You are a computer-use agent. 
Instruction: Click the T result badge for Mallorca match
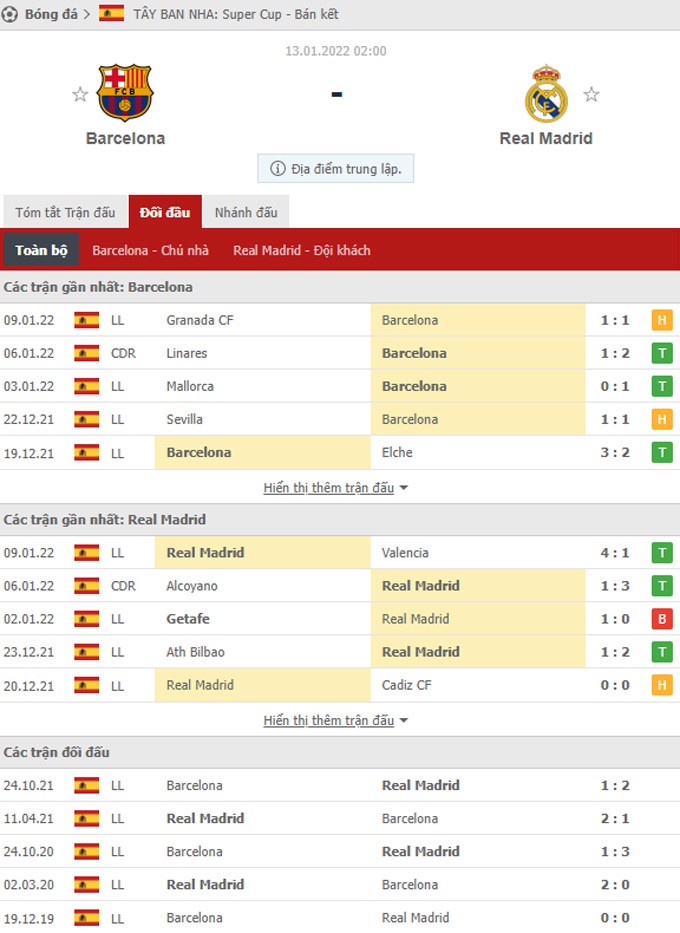click(662, 386)
